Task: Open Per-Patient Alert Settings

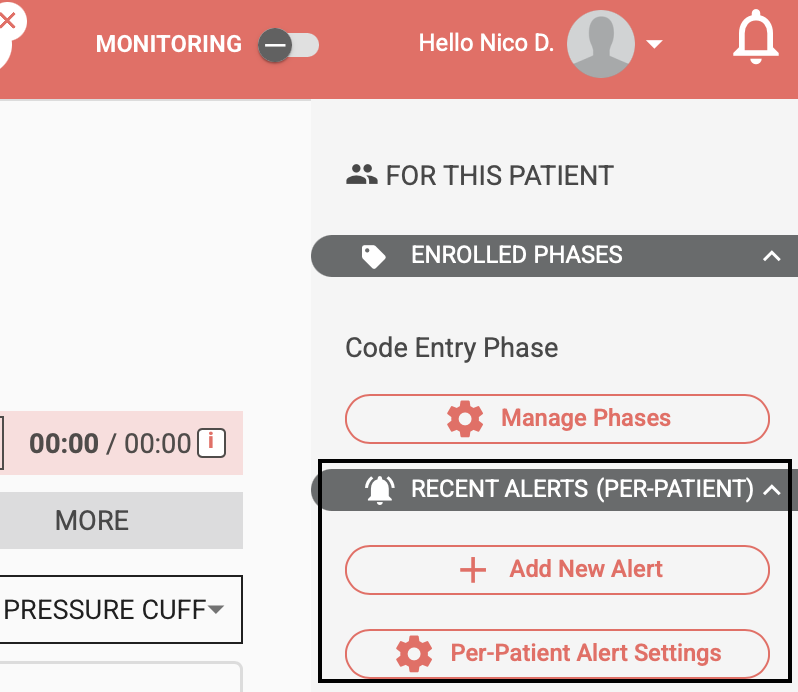Action: point(557,654)
